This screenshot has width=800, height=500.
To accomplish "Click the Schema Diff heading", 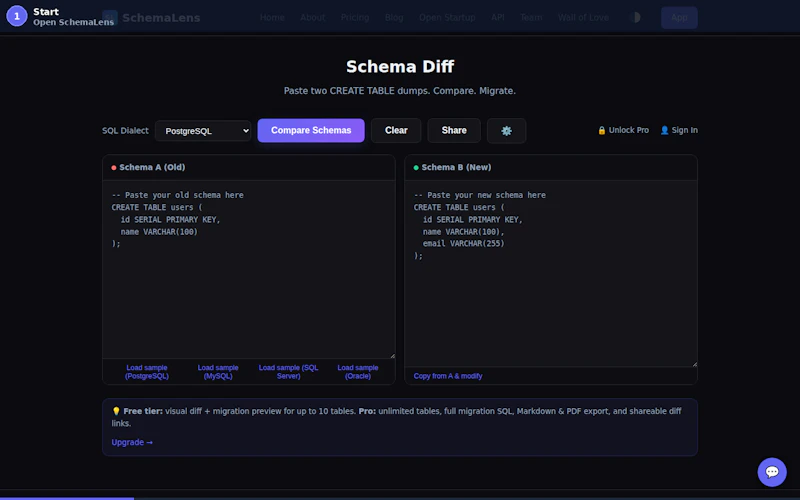I will (400, 66).
